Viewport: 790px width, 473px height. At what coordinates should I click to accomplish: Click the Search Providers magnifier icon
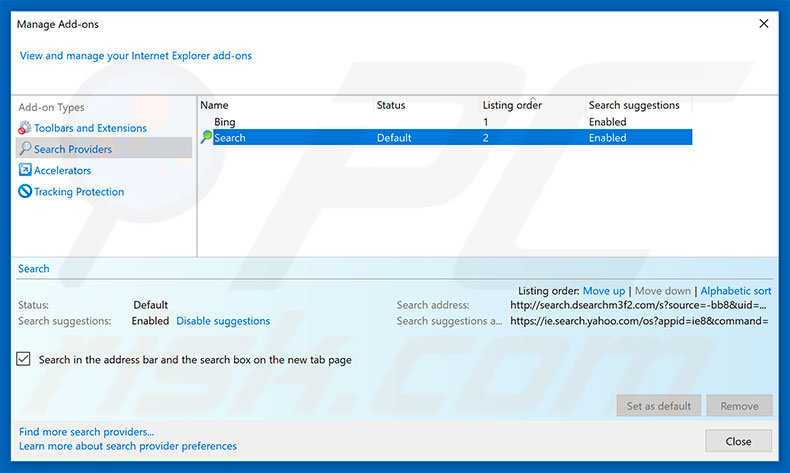(25, 148)
